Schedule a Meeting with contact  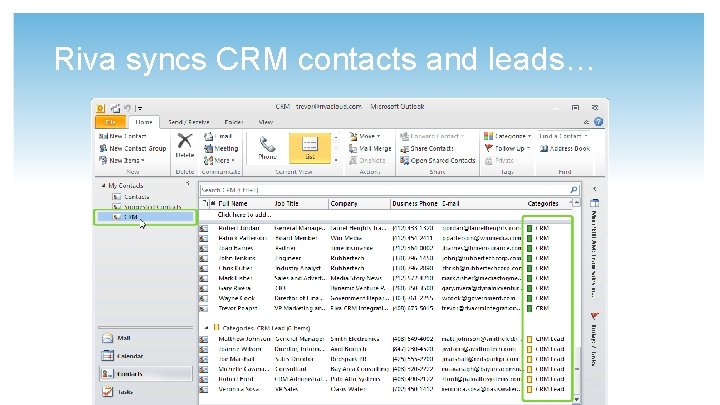tap(221, 148)
